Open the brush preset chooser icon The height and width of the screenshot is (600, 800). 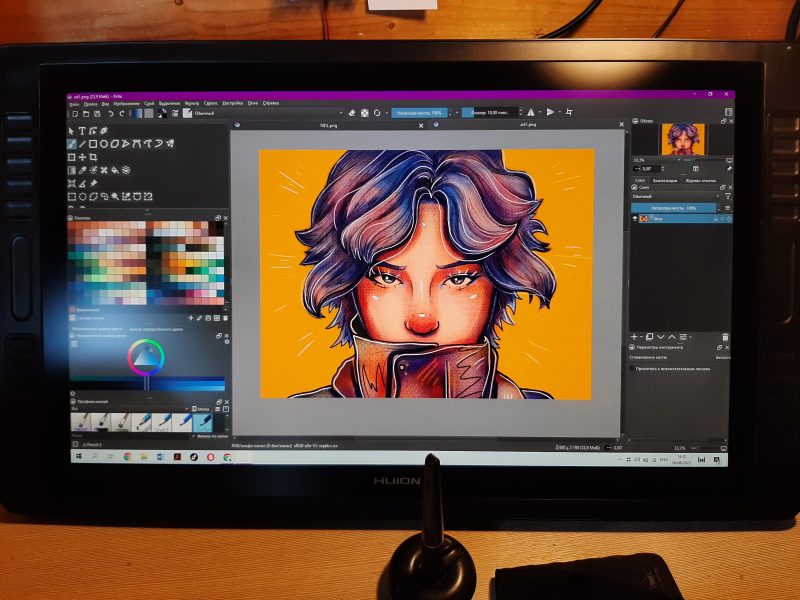pyautogui.click(x=187, y=113)
